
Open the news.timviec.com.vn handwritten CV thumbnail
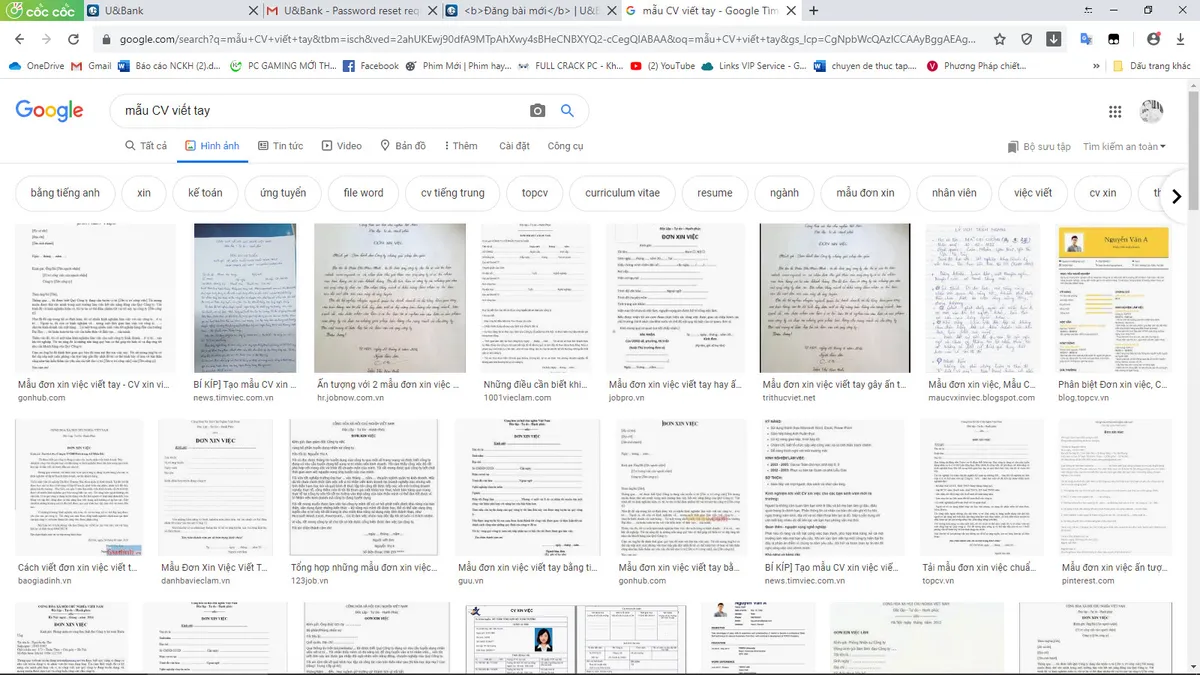[244, 298]
